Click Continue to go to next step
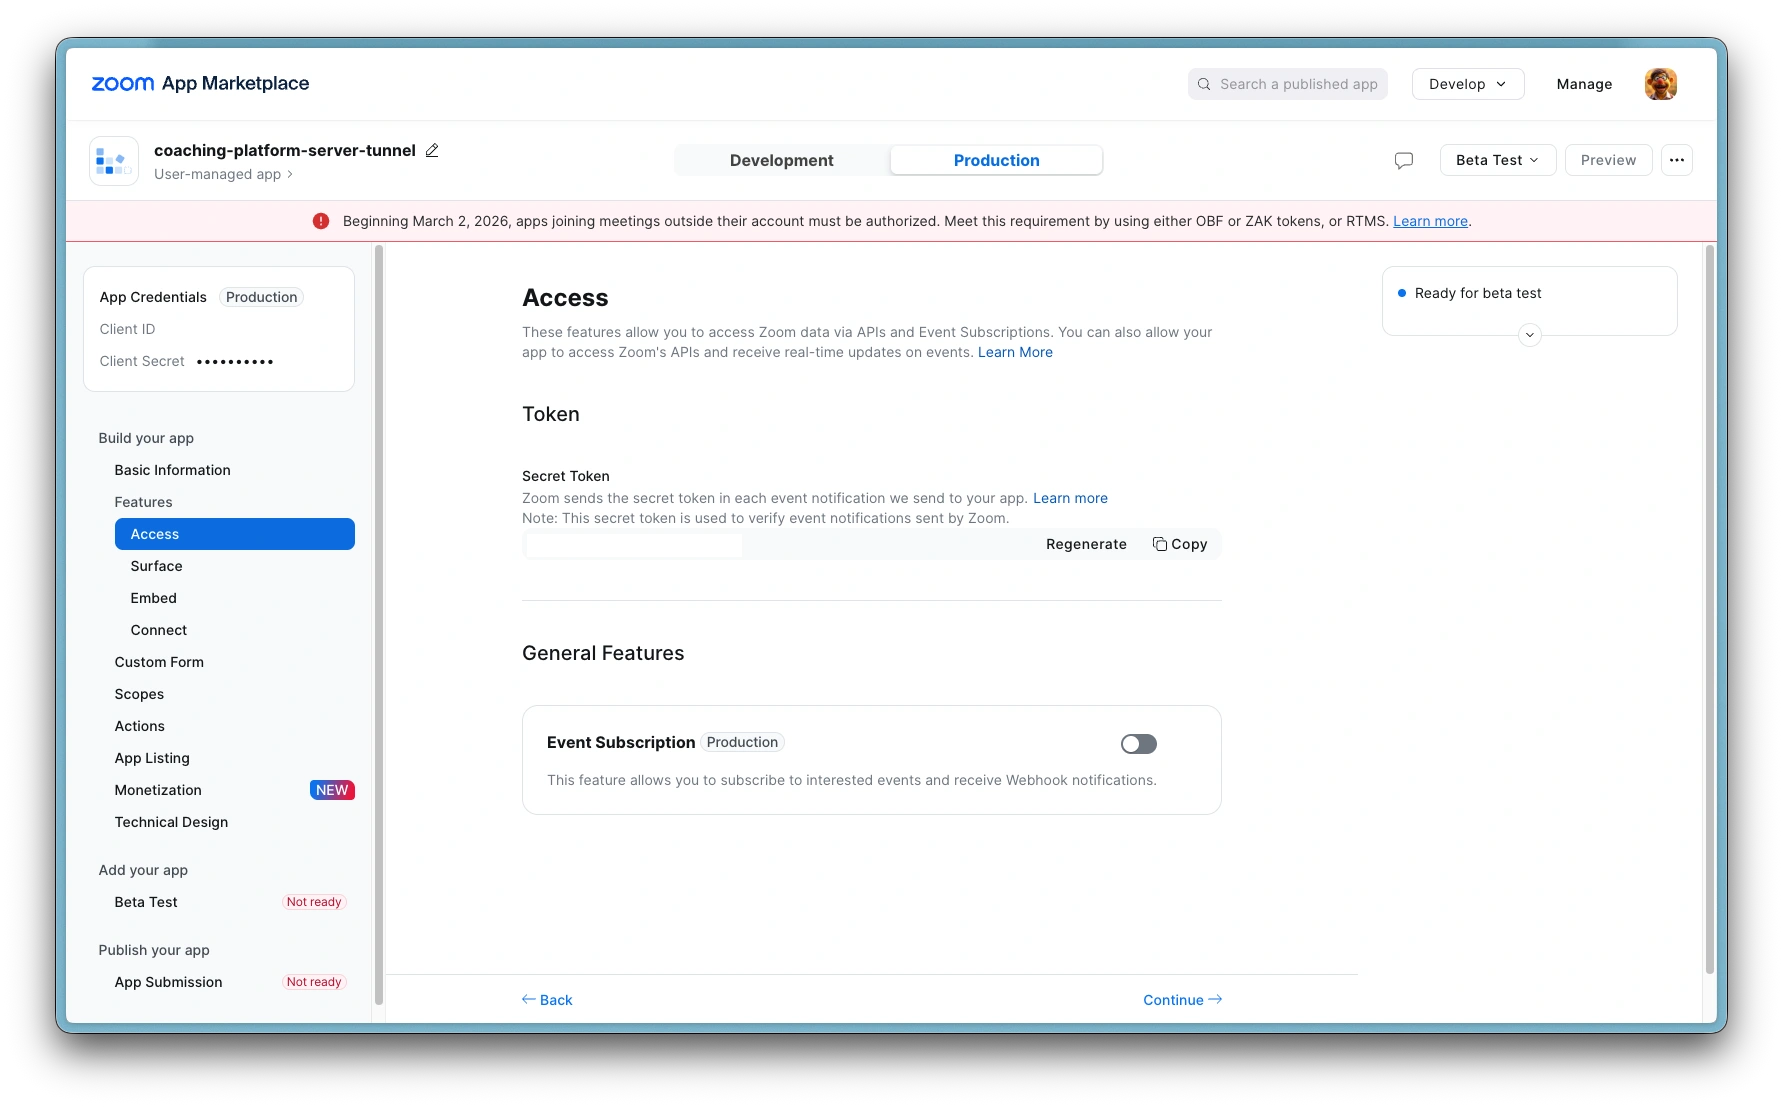The height and width of the screenshot is (1107, 1783). click(1182, 1000)
